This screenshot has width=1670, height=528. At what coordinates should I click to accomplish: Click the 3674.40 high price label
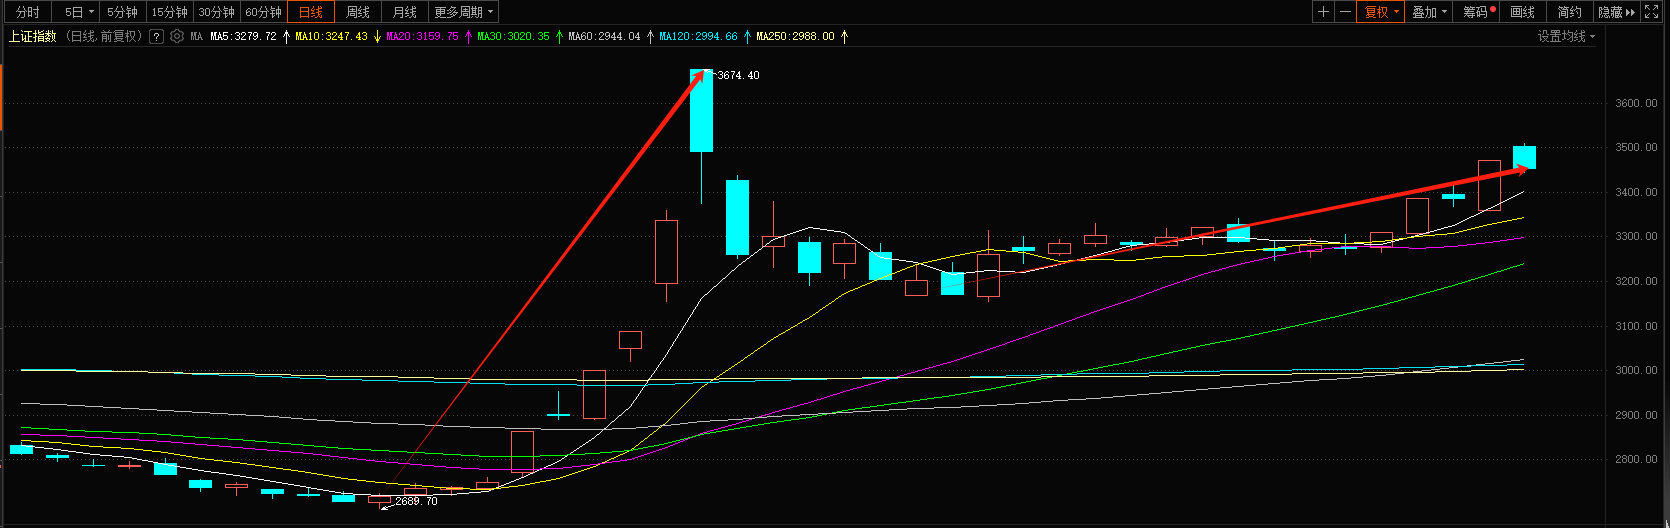[738, 75]
